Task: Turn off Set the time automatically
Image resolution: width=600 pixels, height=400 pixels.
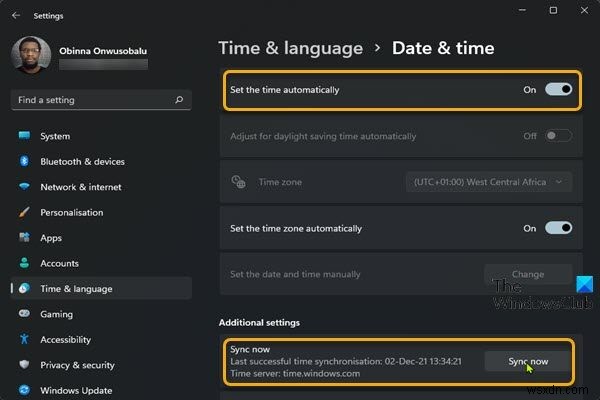Action: pyautogui.click(x=558, y=90)
